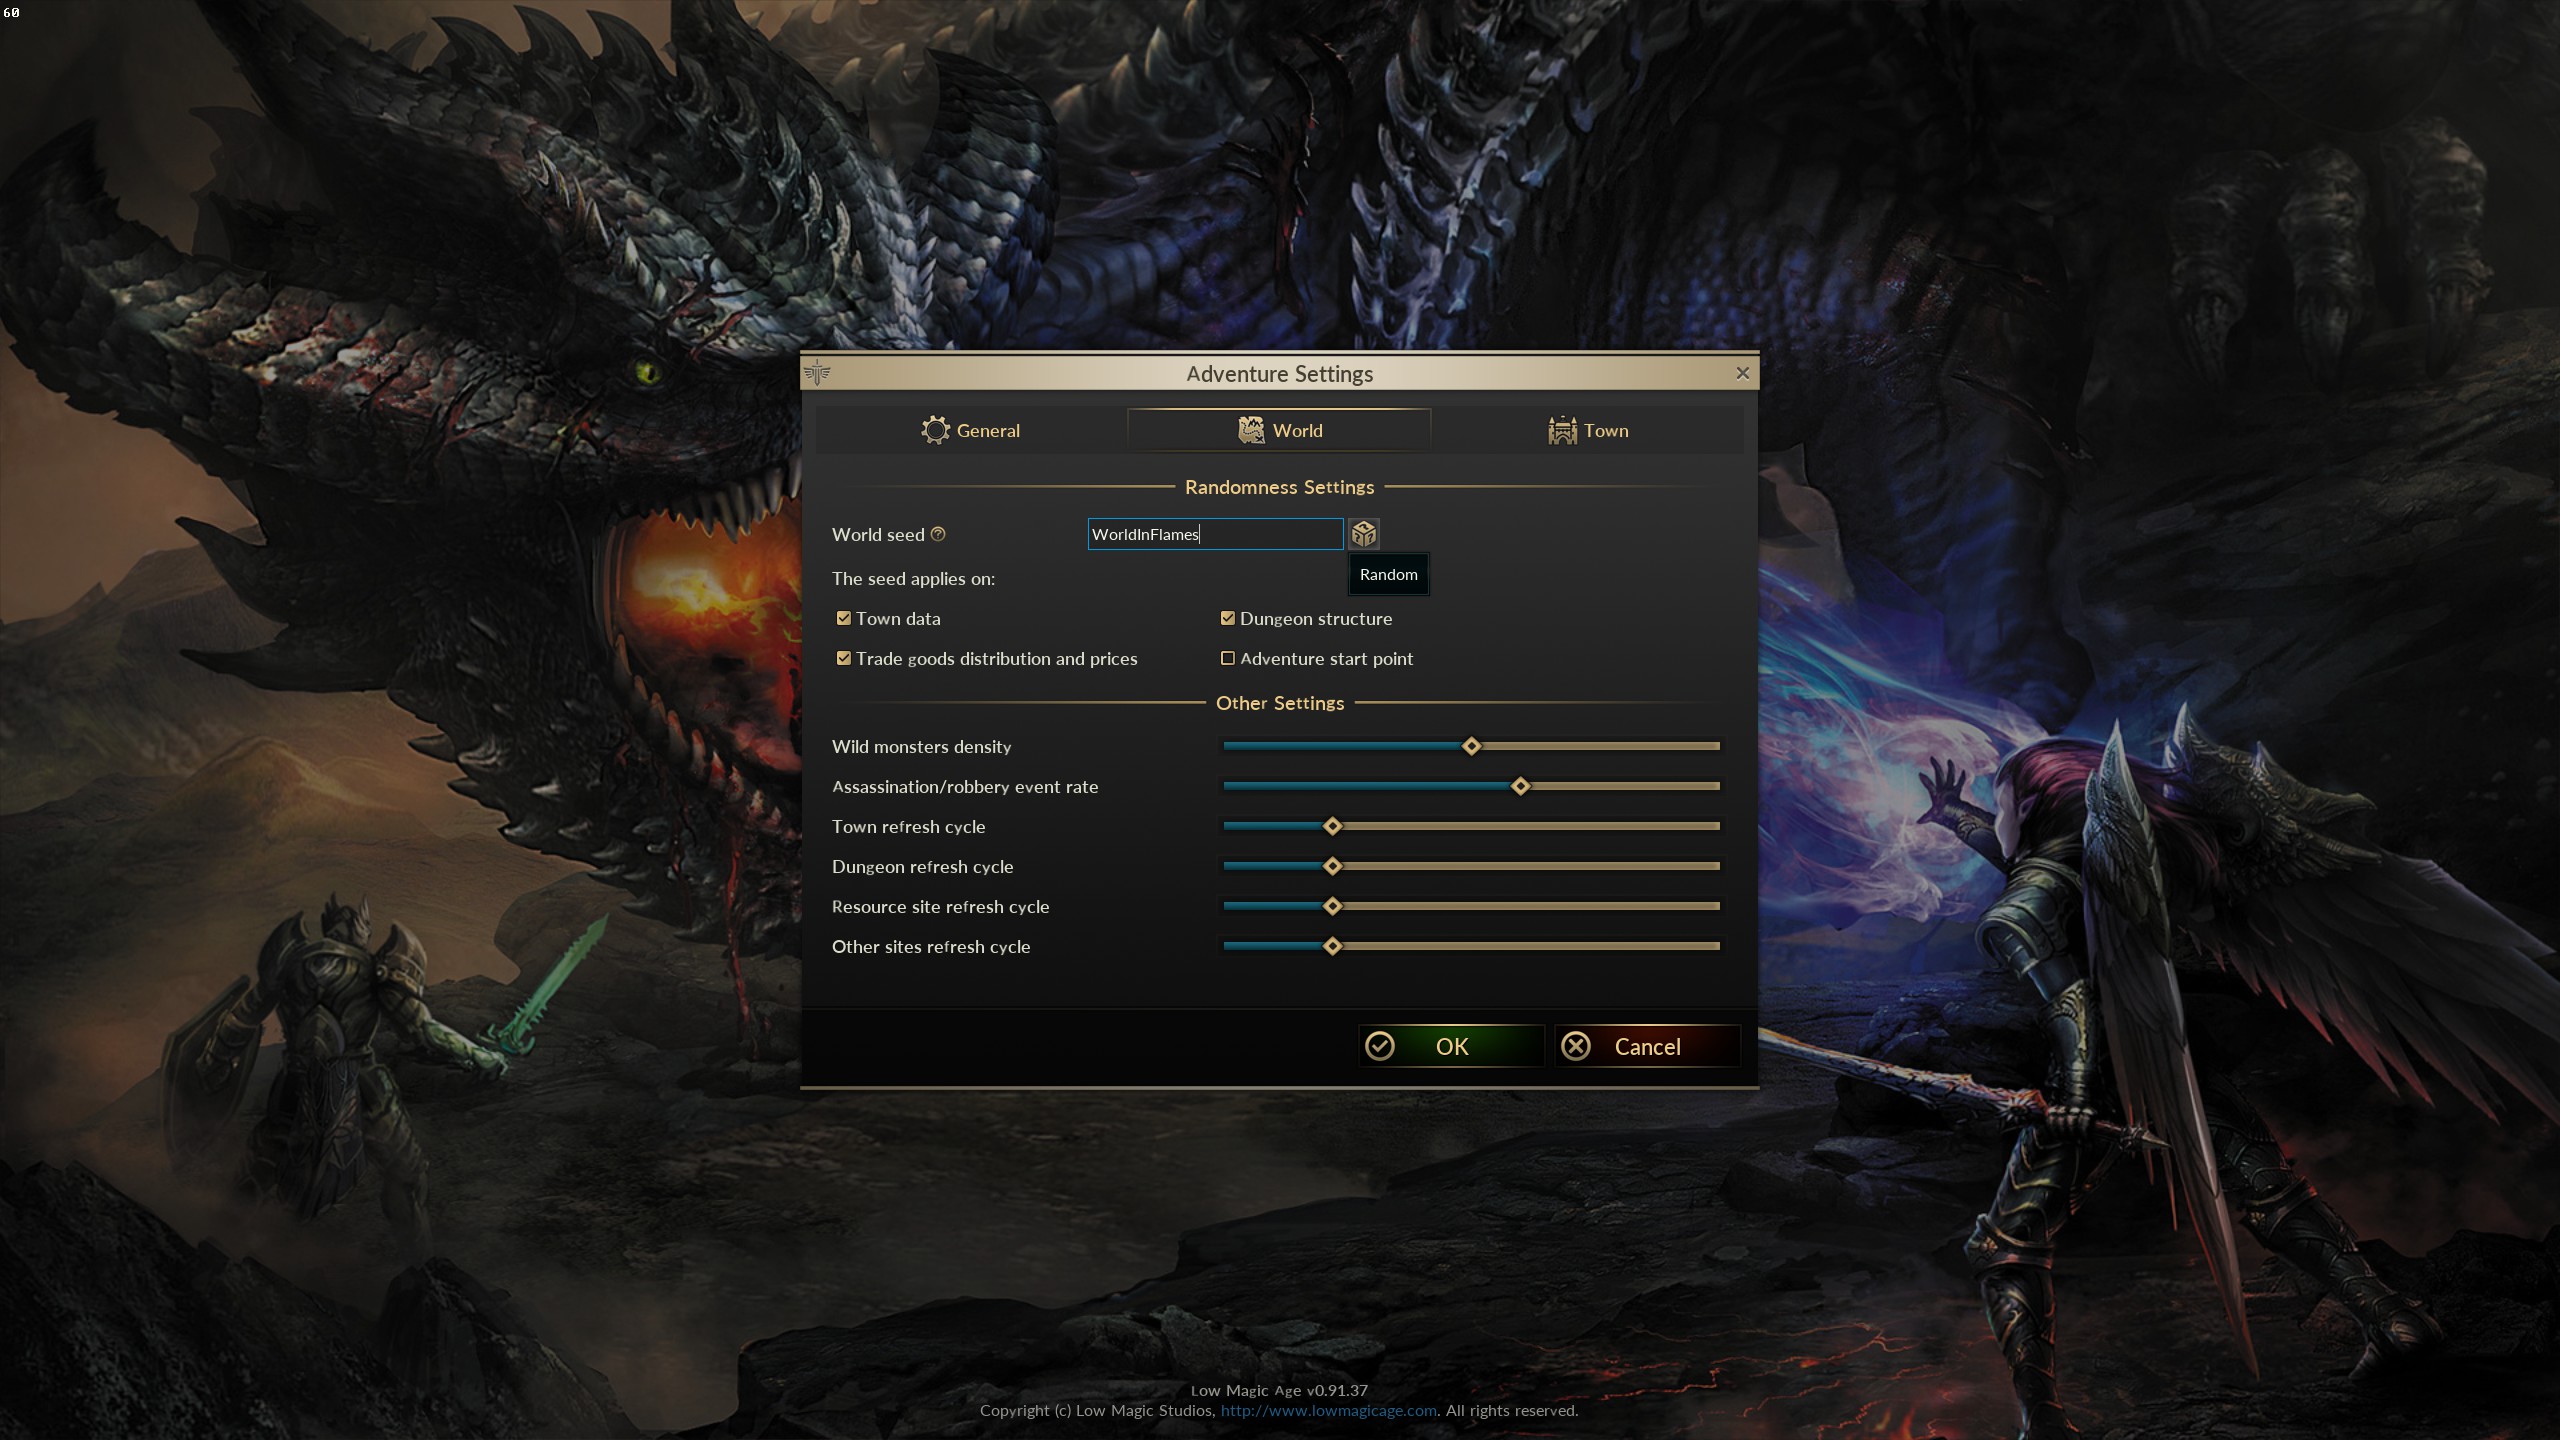The width and height of the screenshot is (2560, 1440).
Task: Click the Assassination/robbery event rate slider handle
Action: pos(1520,786)
